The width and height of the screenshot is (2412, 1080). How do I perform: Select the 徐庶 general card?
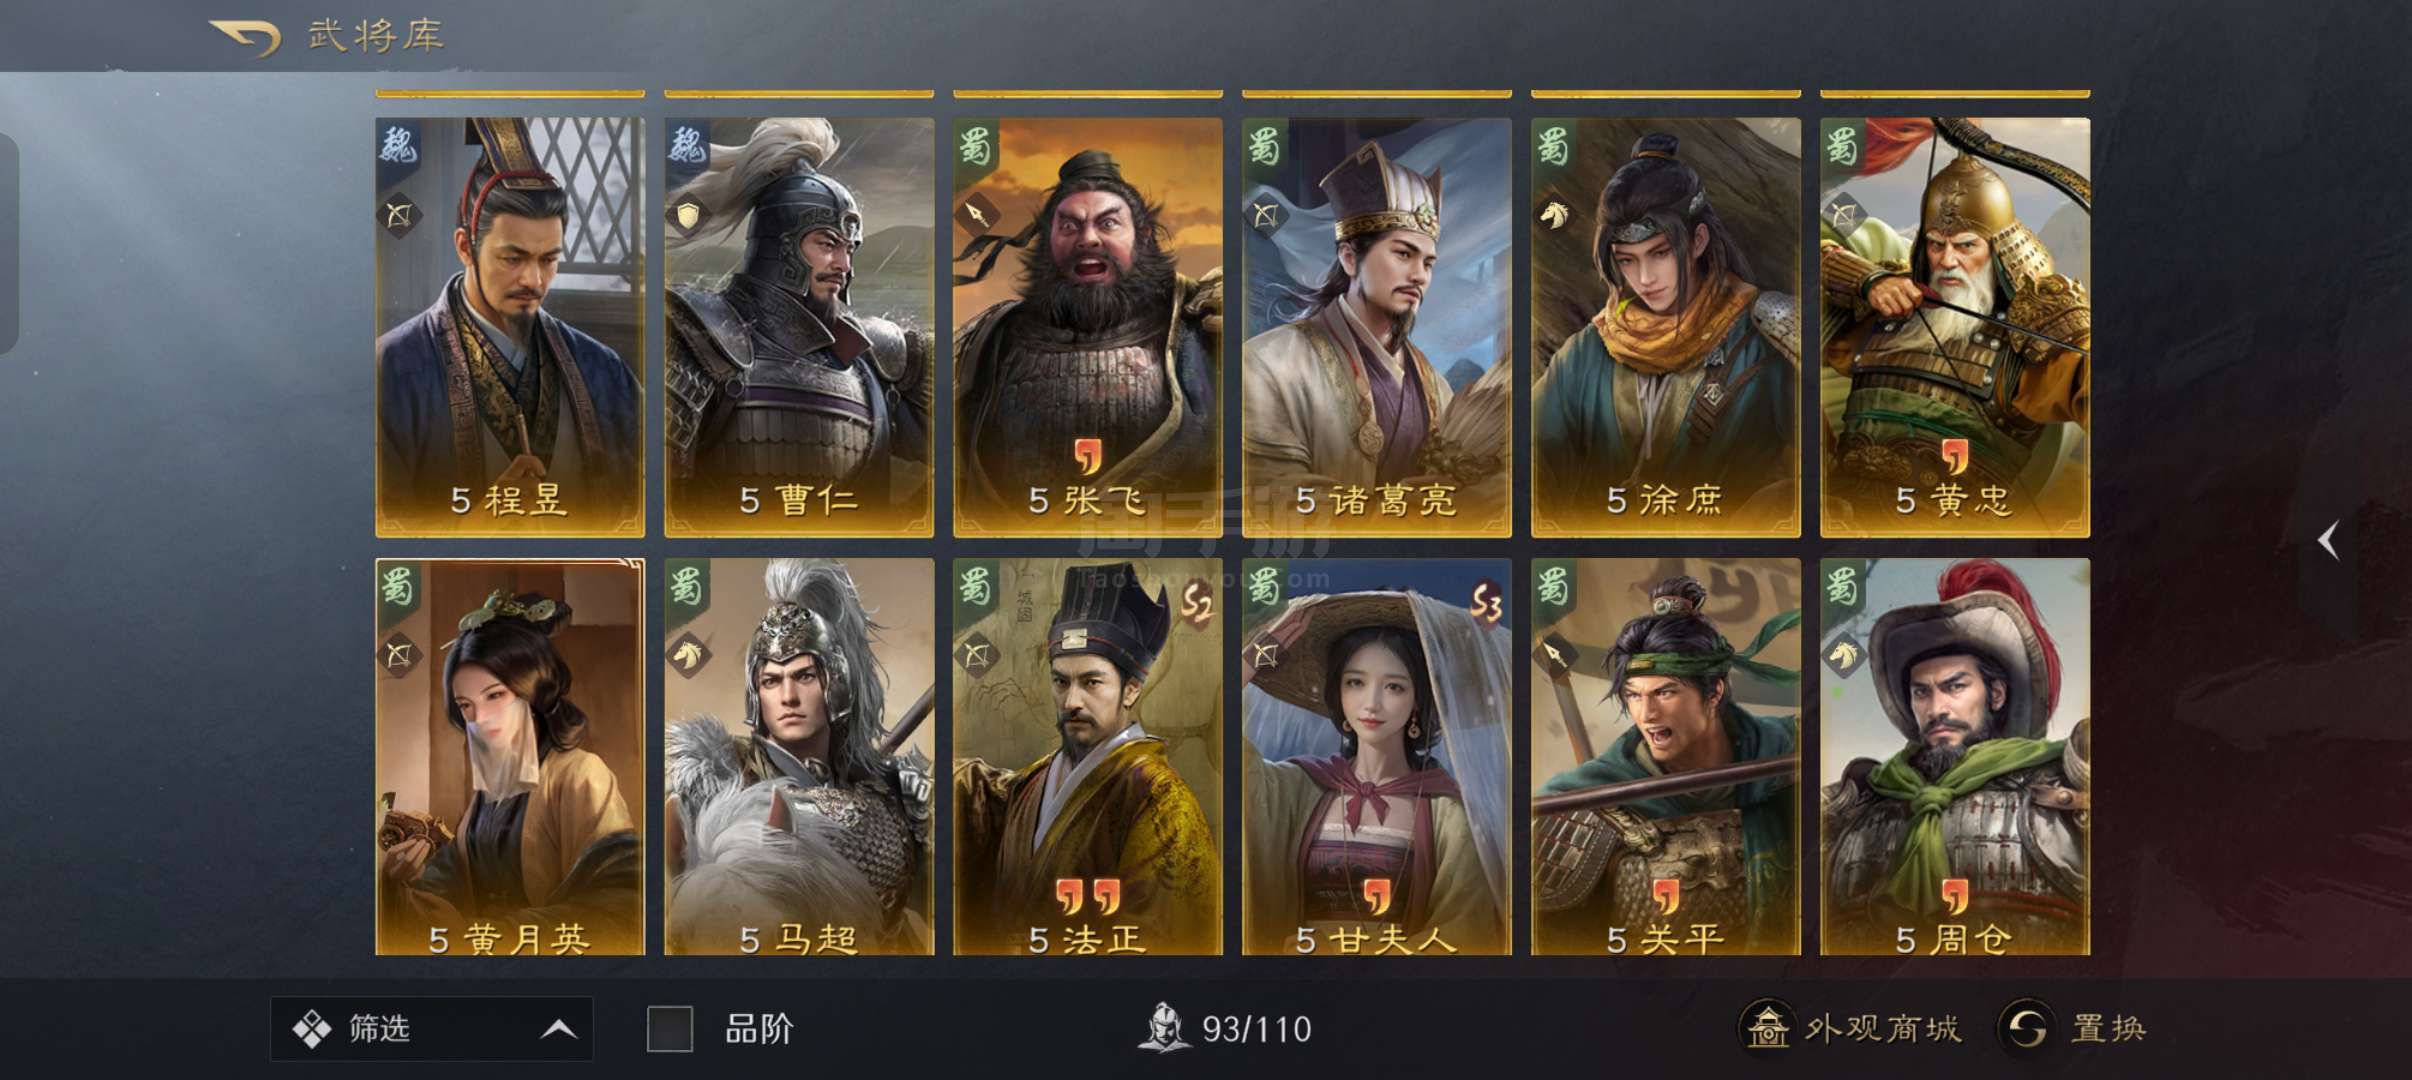tap(1666, 327)
